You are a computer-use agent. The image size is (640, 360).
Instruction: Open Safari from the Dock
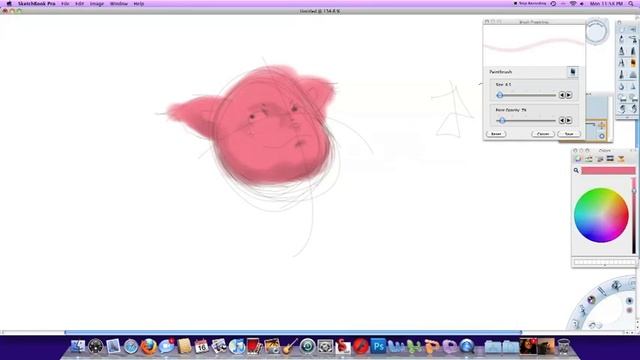click(x=131, y=347)
